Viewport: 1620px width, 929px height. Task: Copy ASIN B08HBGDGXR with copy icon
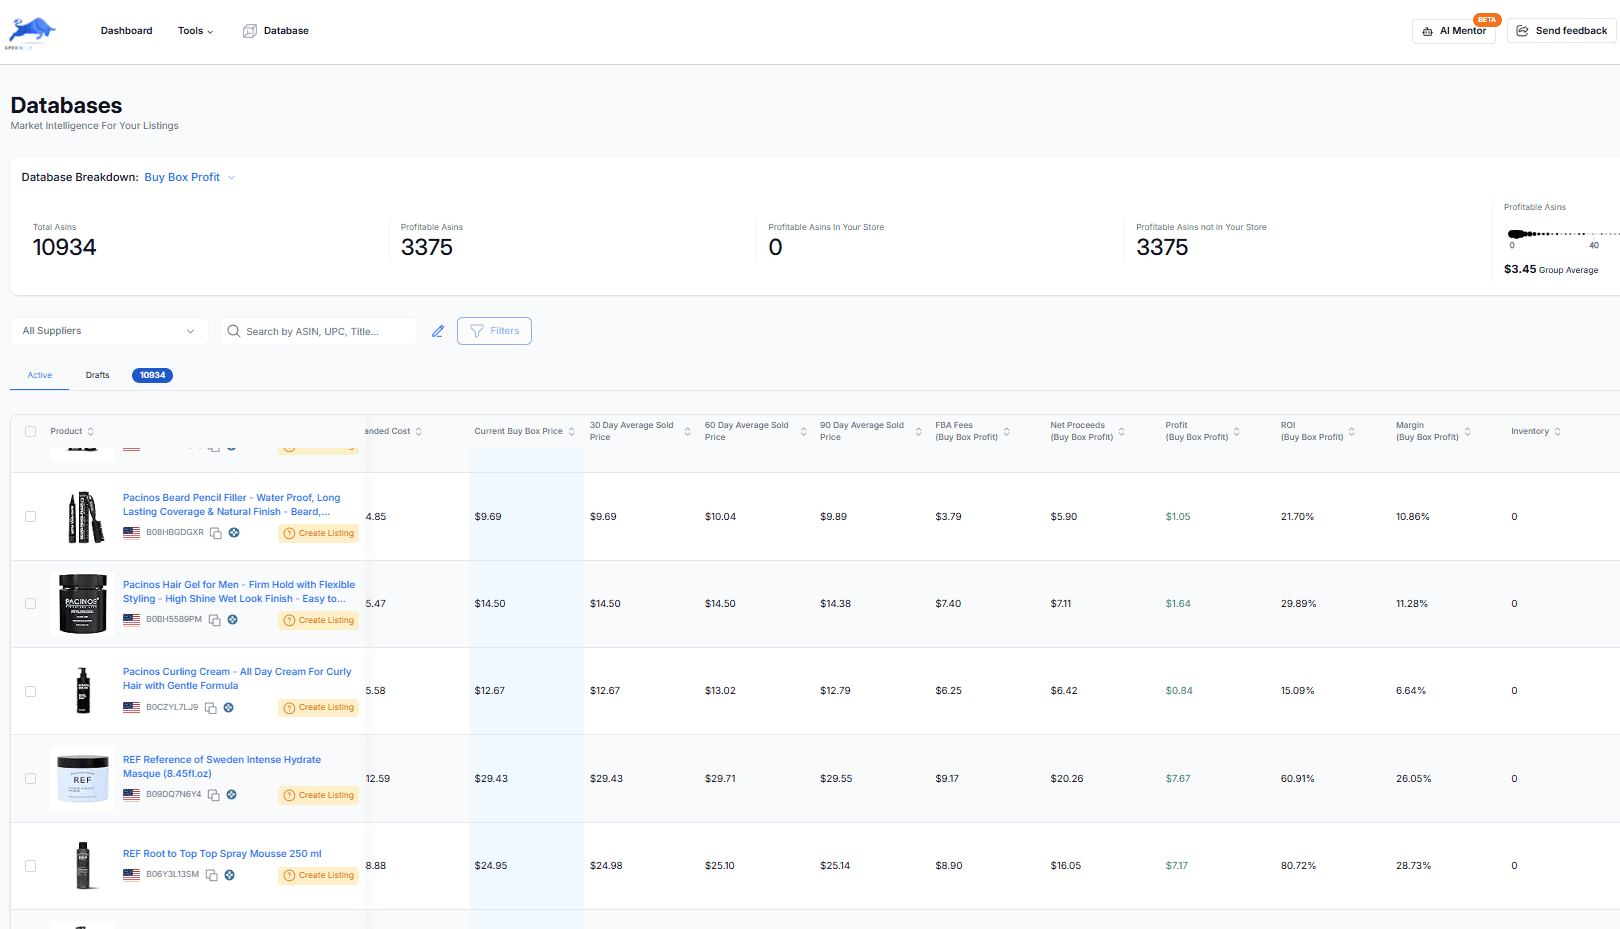point(215,533)
